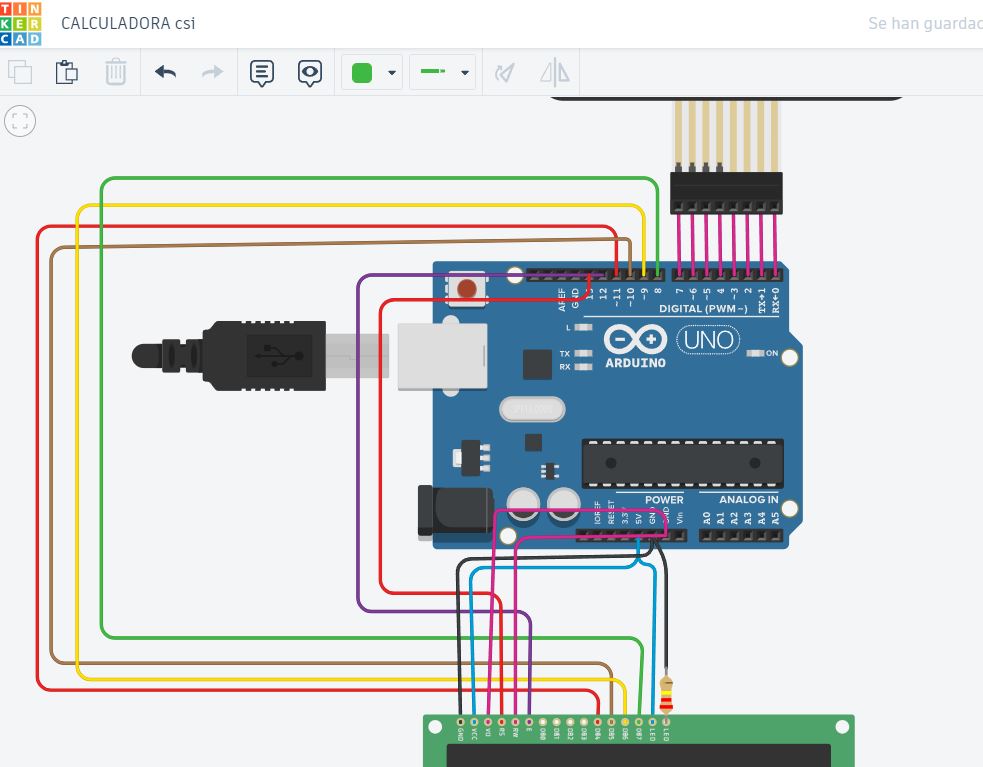Click the Arduino digital pin 7 socket
The image size is (983, 767).
[x=678, y=275]
